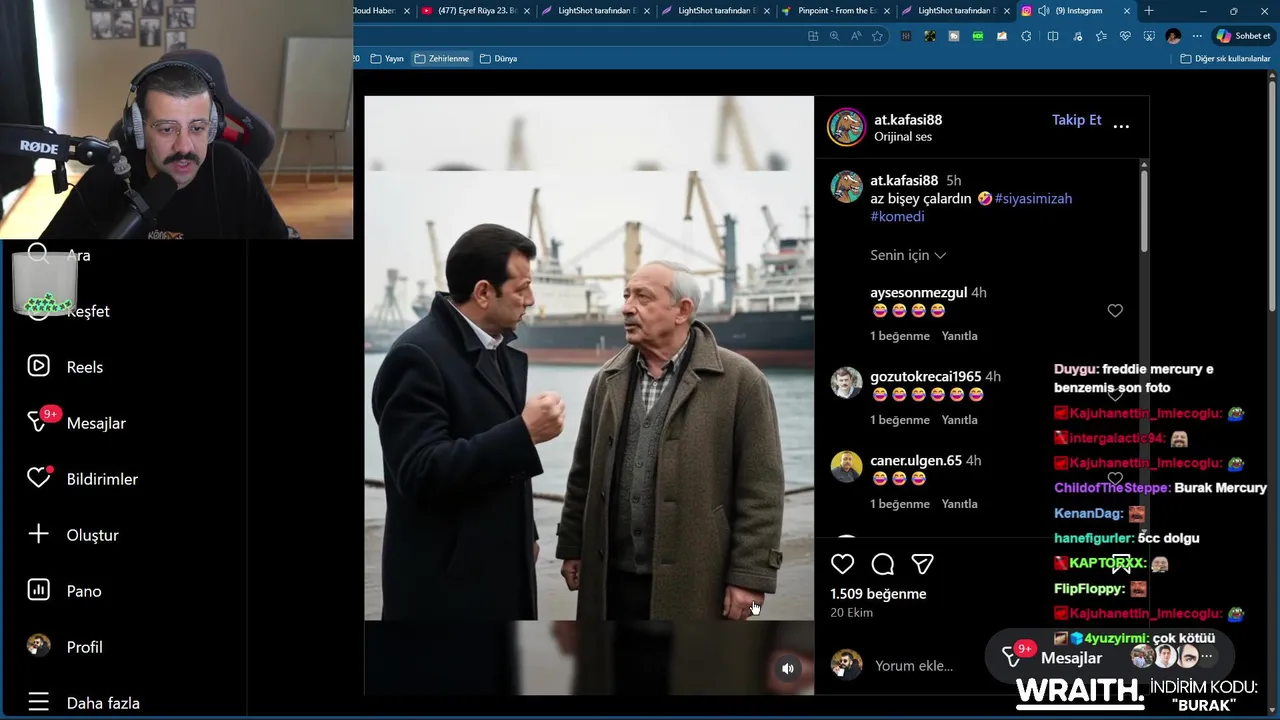1280x720 pixels.
Task: Expand the Senin için comment sort dropdown
Action: point(908,255)
